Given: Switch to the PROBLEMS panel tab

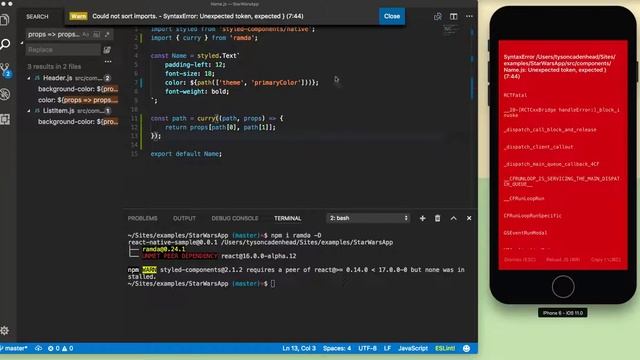Looking at the screenshot, I should click(142, 218).
